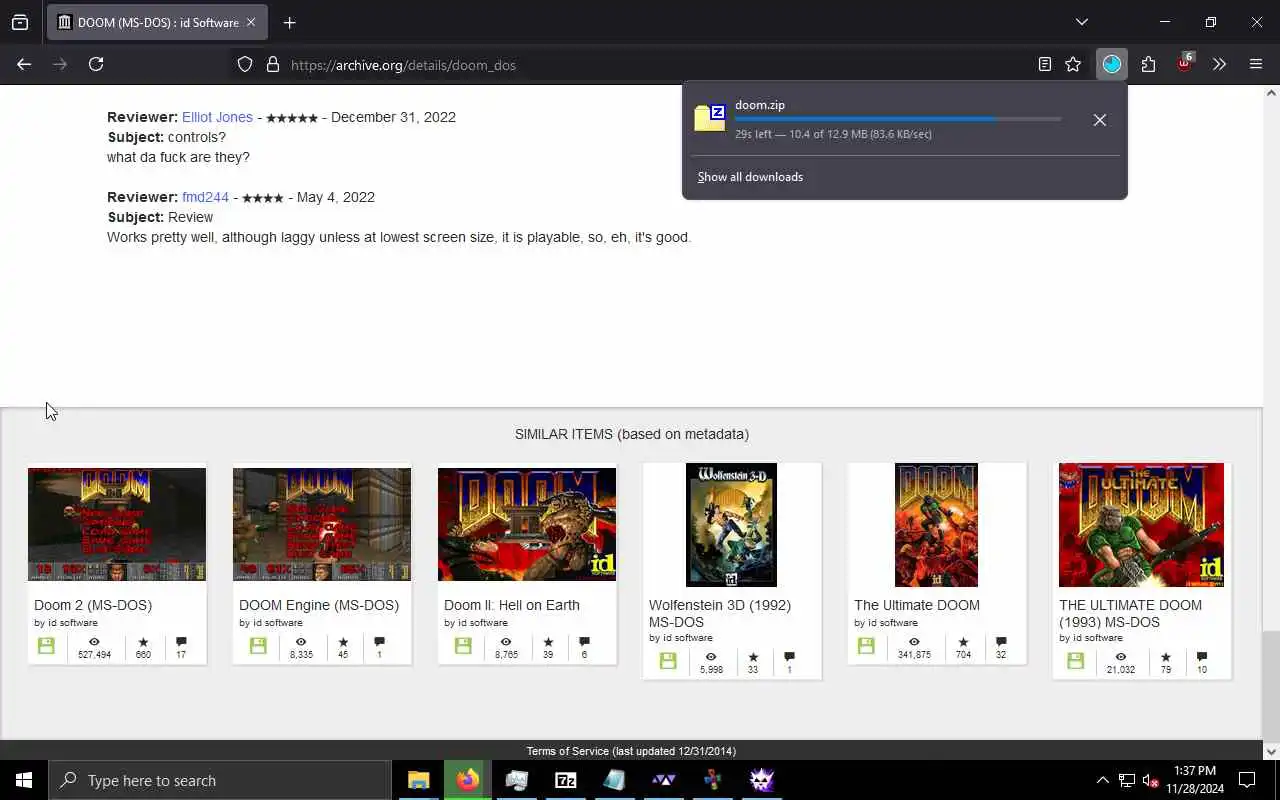Open the Extensions puzzle-piece icon
1280x800 pixels.
(x=1148, y=64)
